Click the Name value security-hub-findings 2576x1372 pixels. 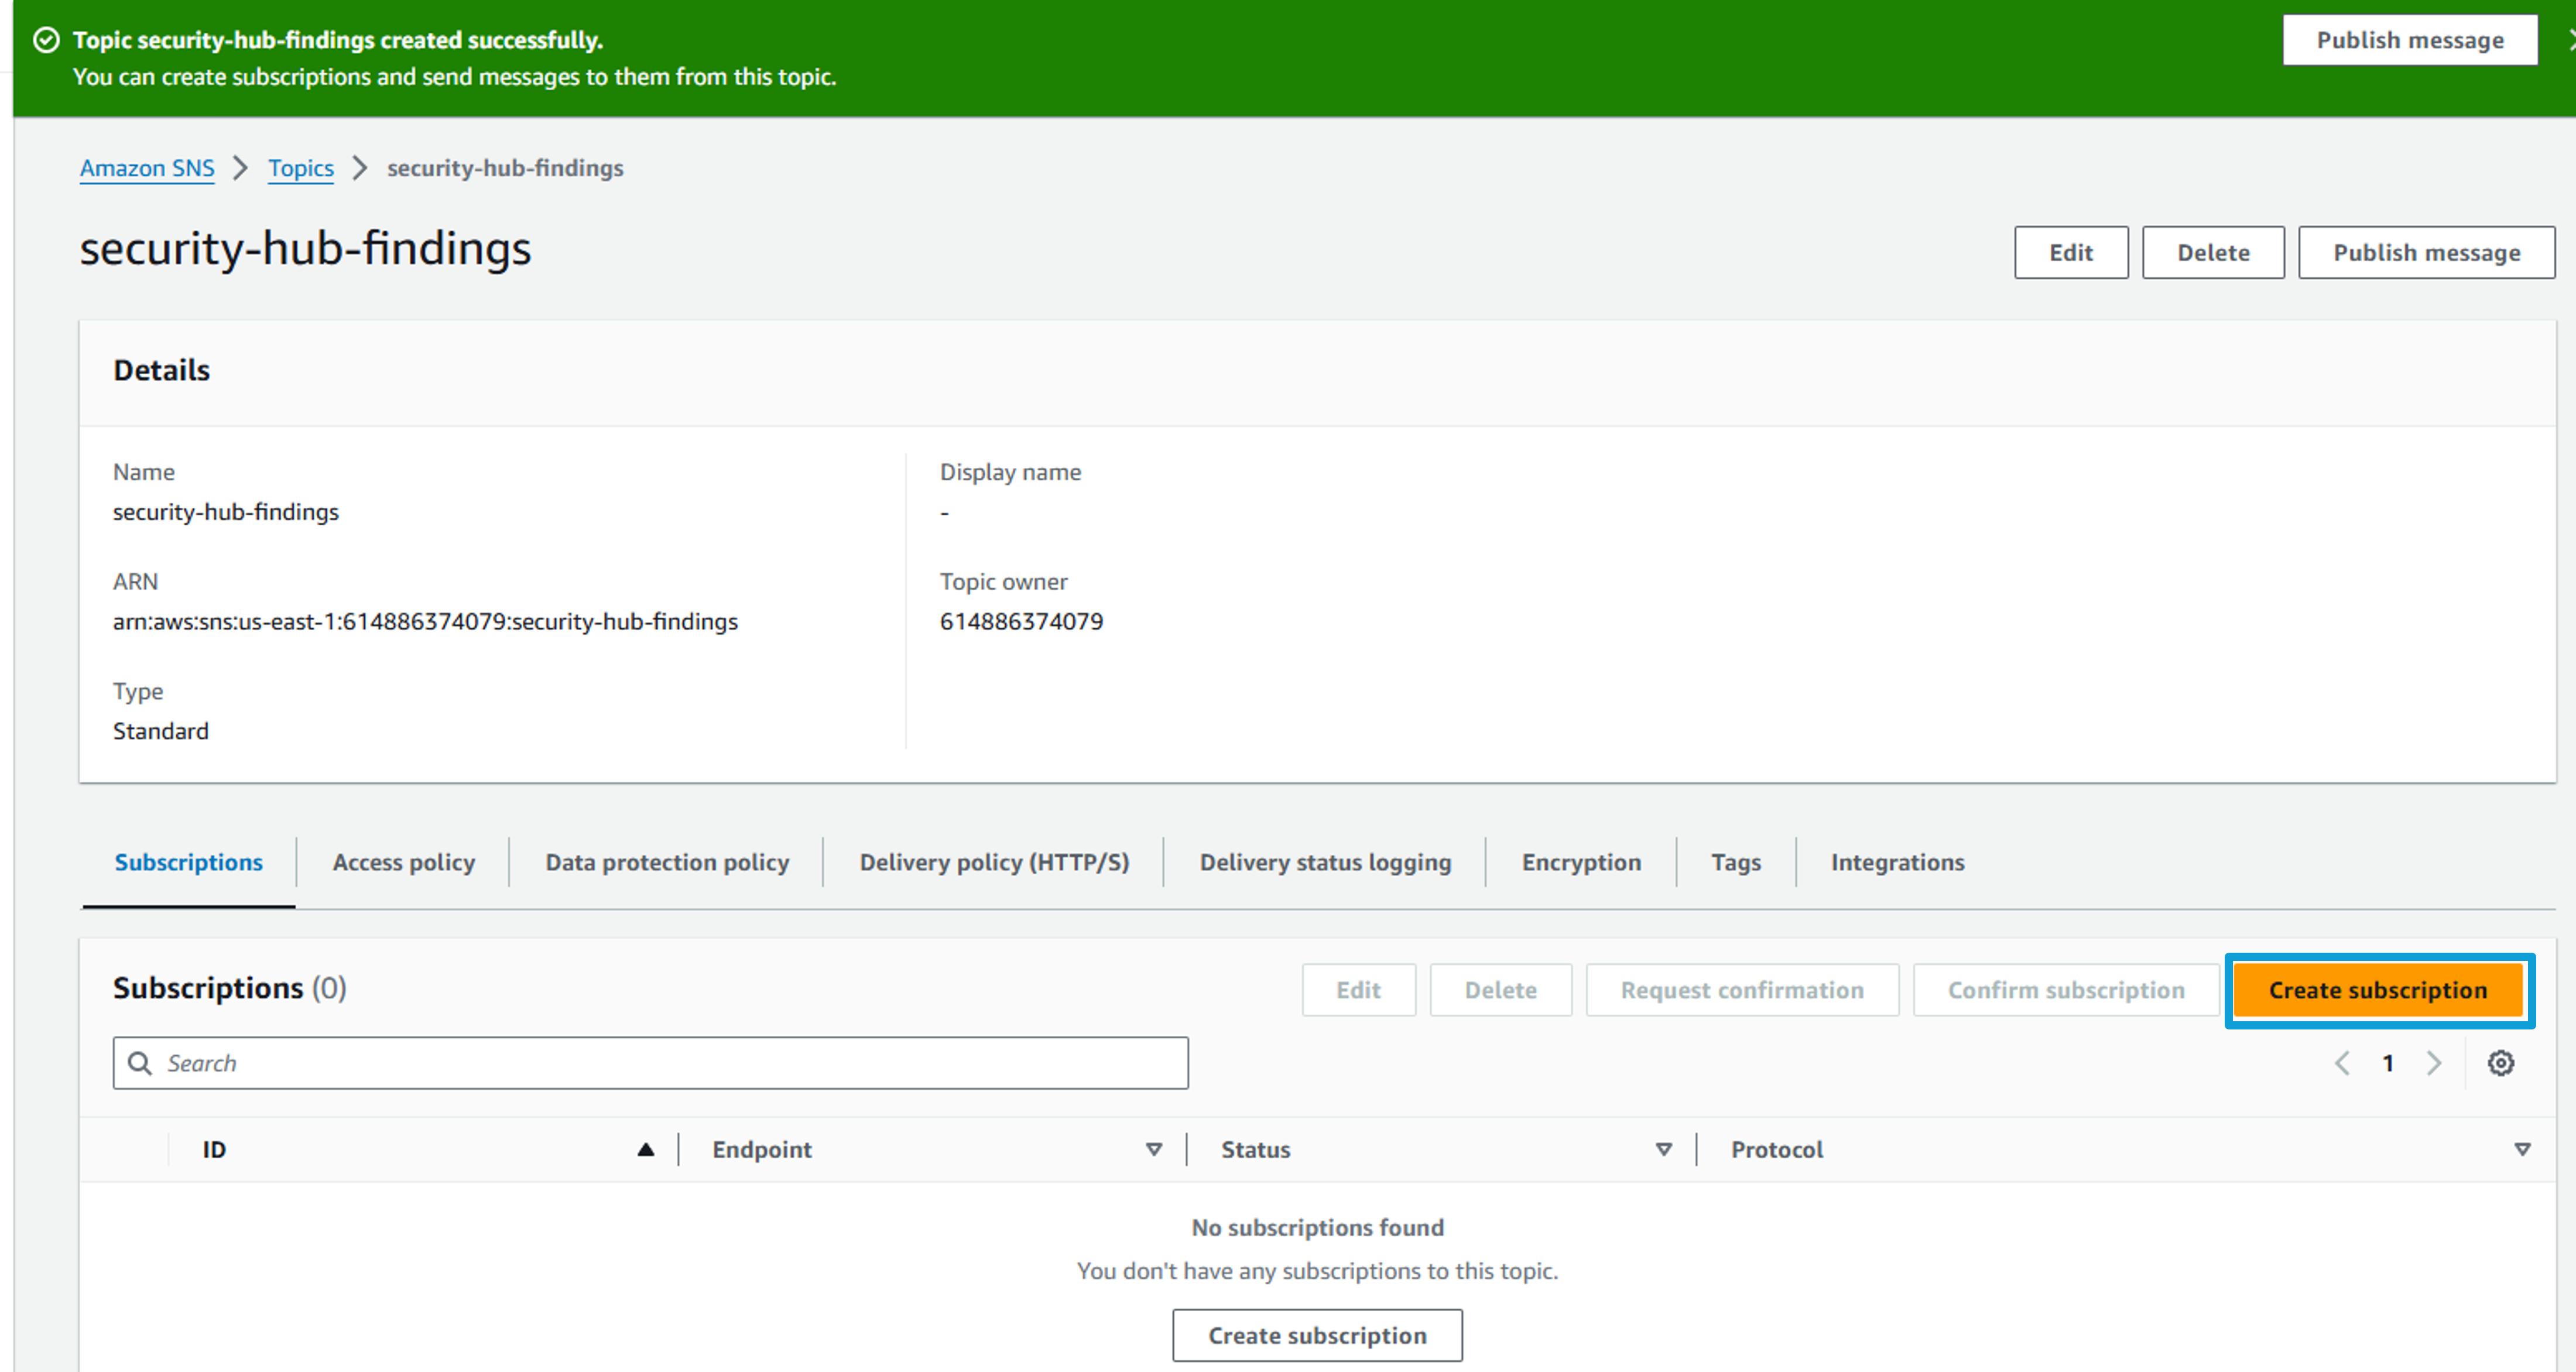point(226,512)
